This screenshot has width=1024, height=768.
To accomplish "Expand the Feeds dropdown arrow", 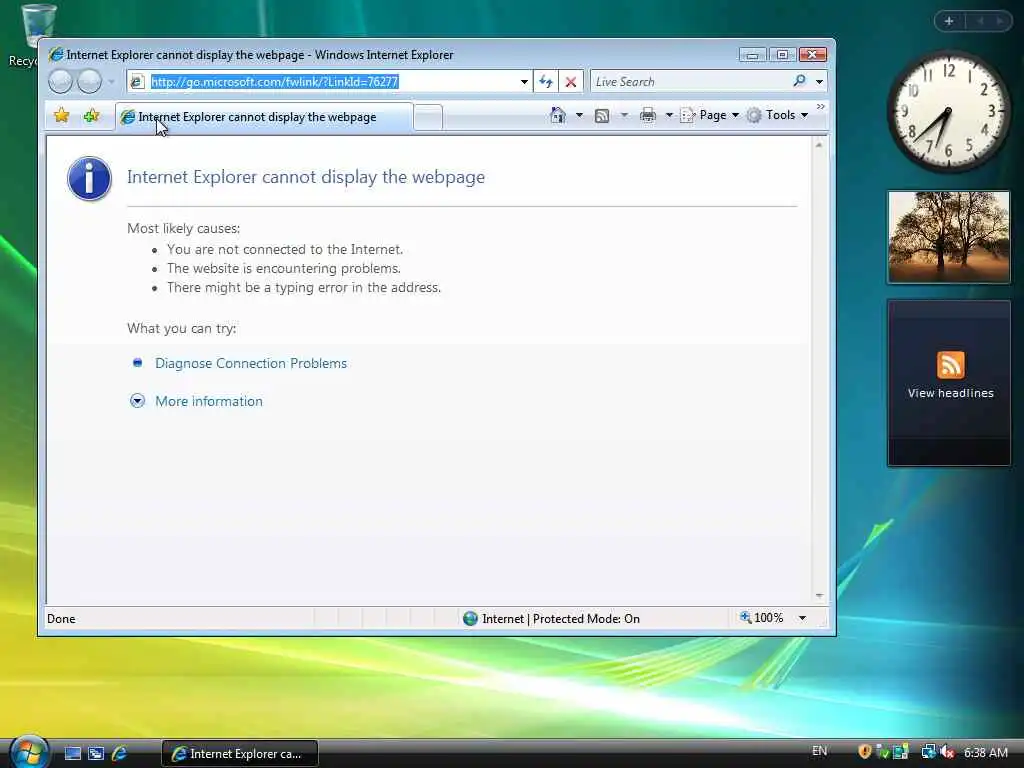I will coord(624,116).
